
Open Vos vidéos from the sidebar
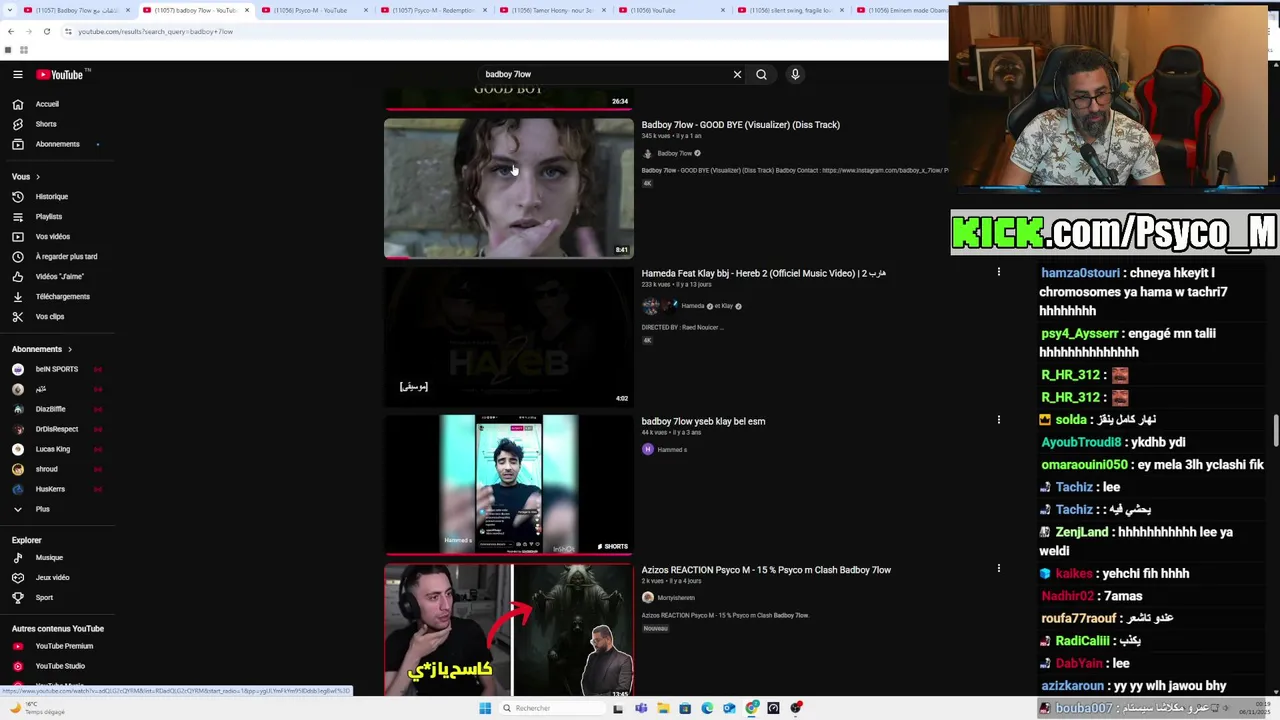pyautogui.click(x=55, y=236)
